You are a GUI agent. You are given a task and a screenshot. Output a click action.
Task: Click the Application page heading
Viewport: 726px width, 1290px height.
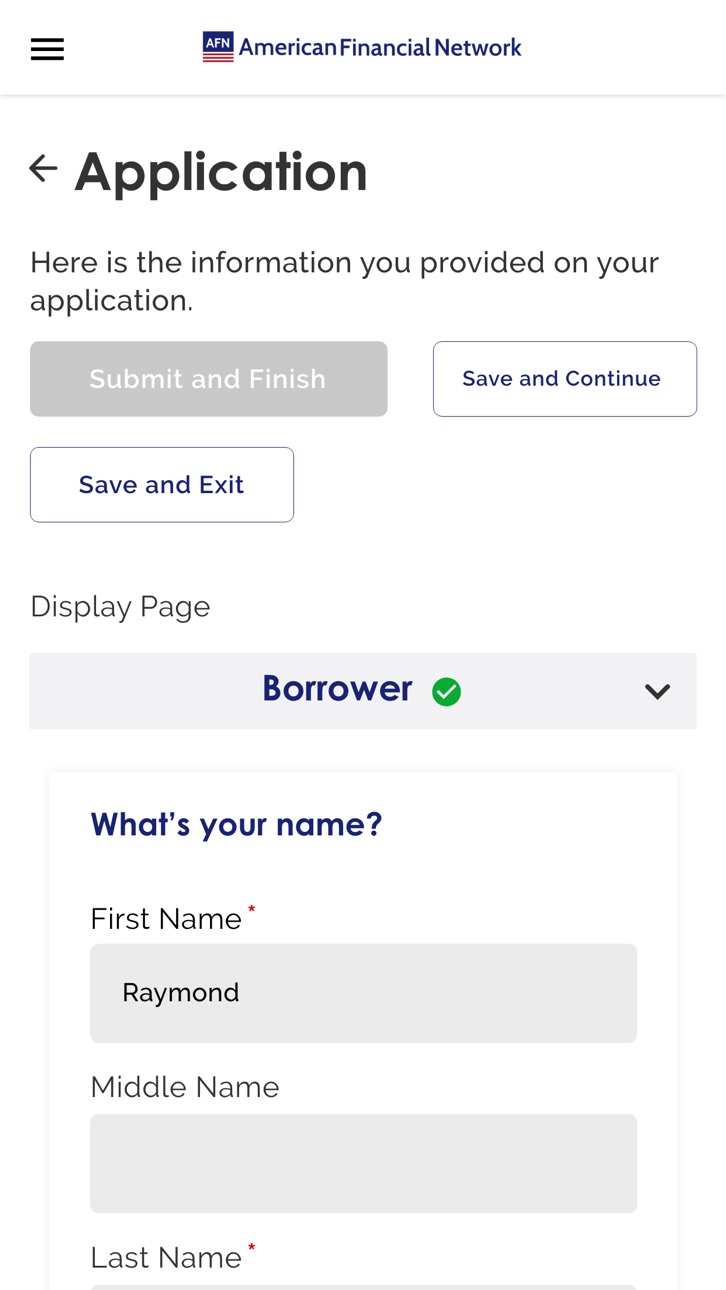coord(221,171)
